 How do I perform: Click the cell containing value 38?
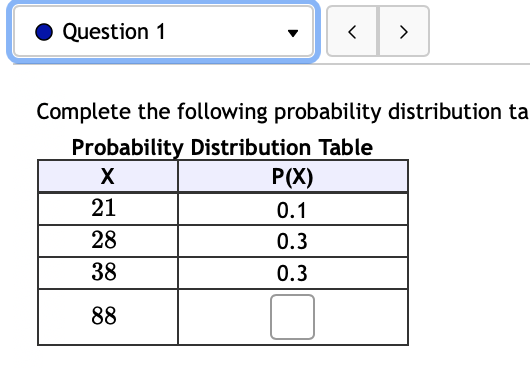click(x=108, y=273)
